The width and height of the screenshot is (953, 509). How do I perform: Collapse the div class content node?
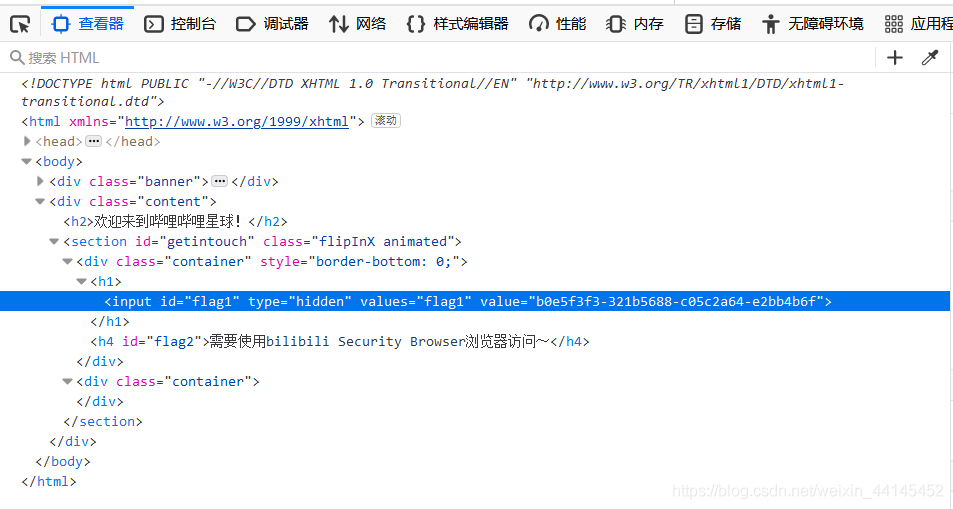coord(40,201)
